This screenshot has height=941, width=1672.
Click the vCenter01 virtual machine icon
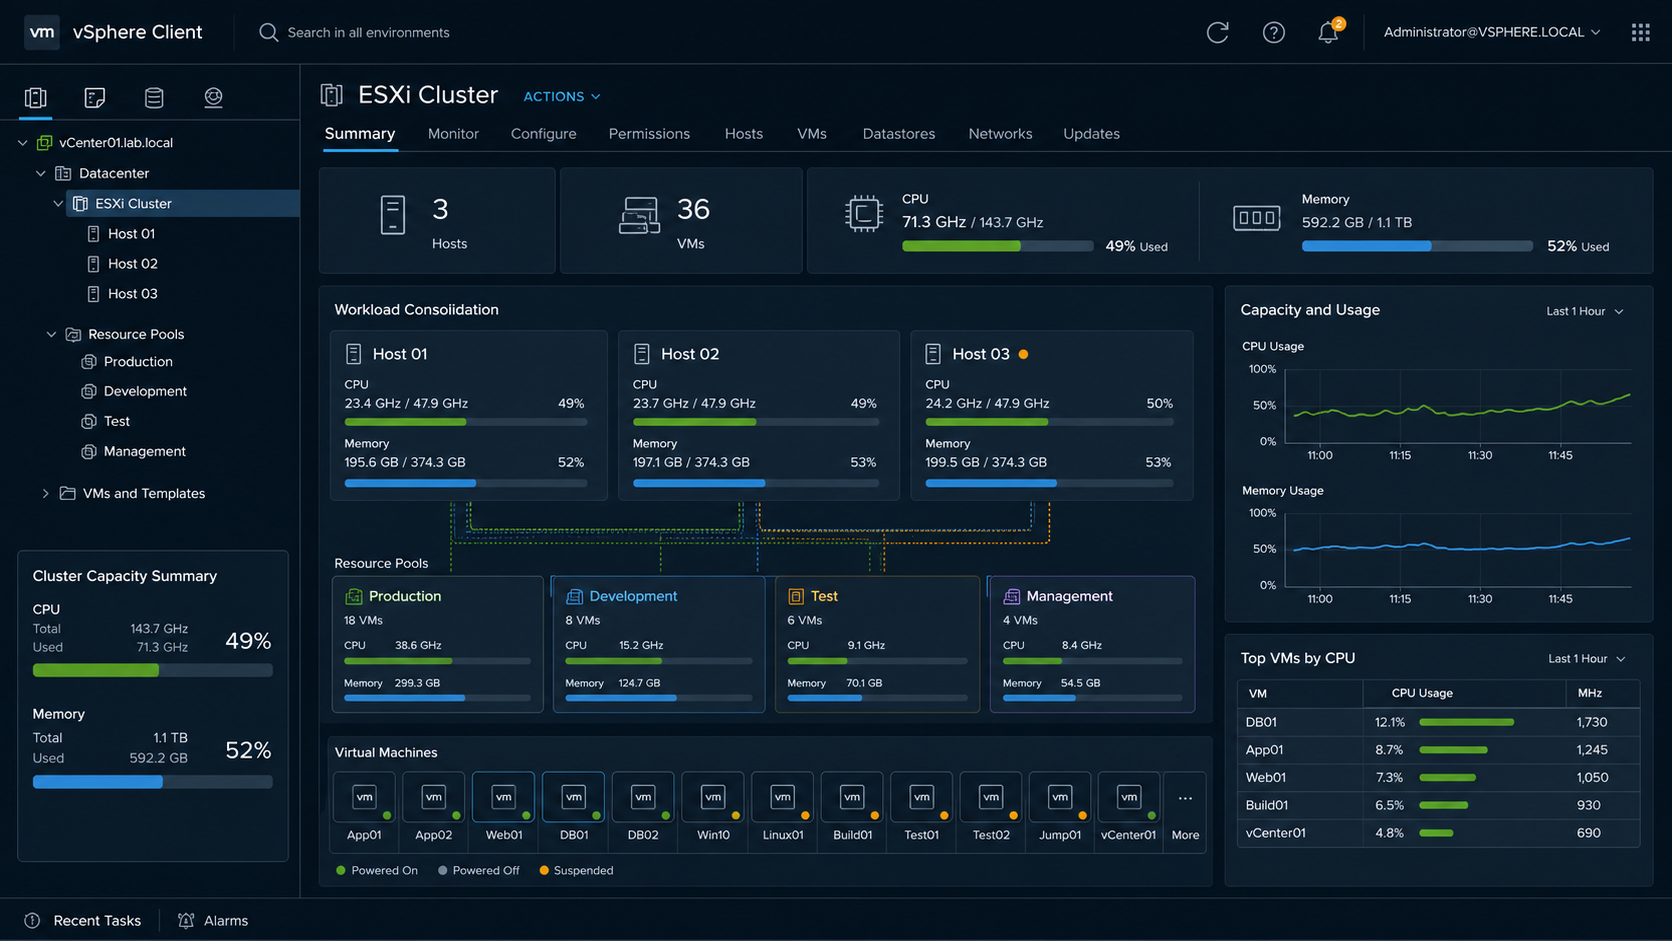coord(1129,797)
